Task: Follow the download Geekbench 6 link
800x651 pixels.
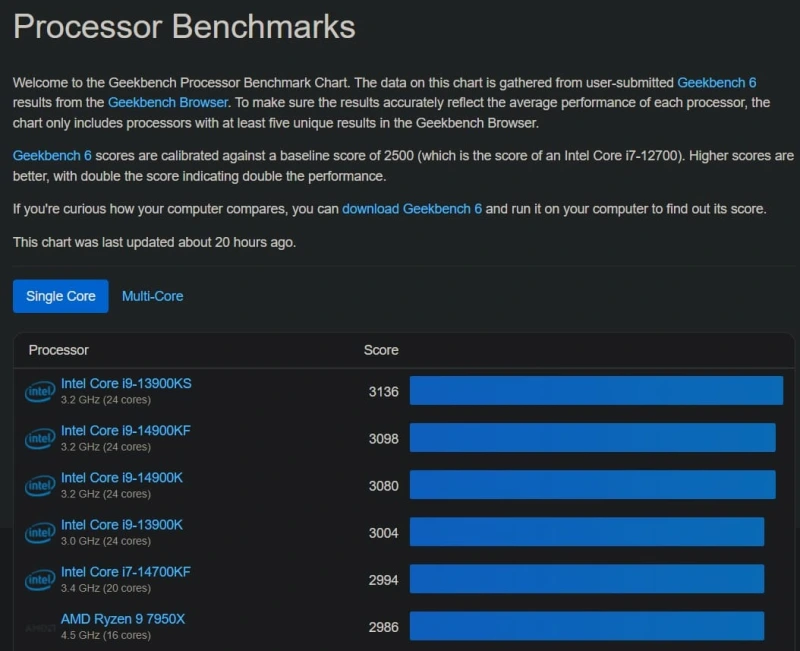Action: coord(412,209)
